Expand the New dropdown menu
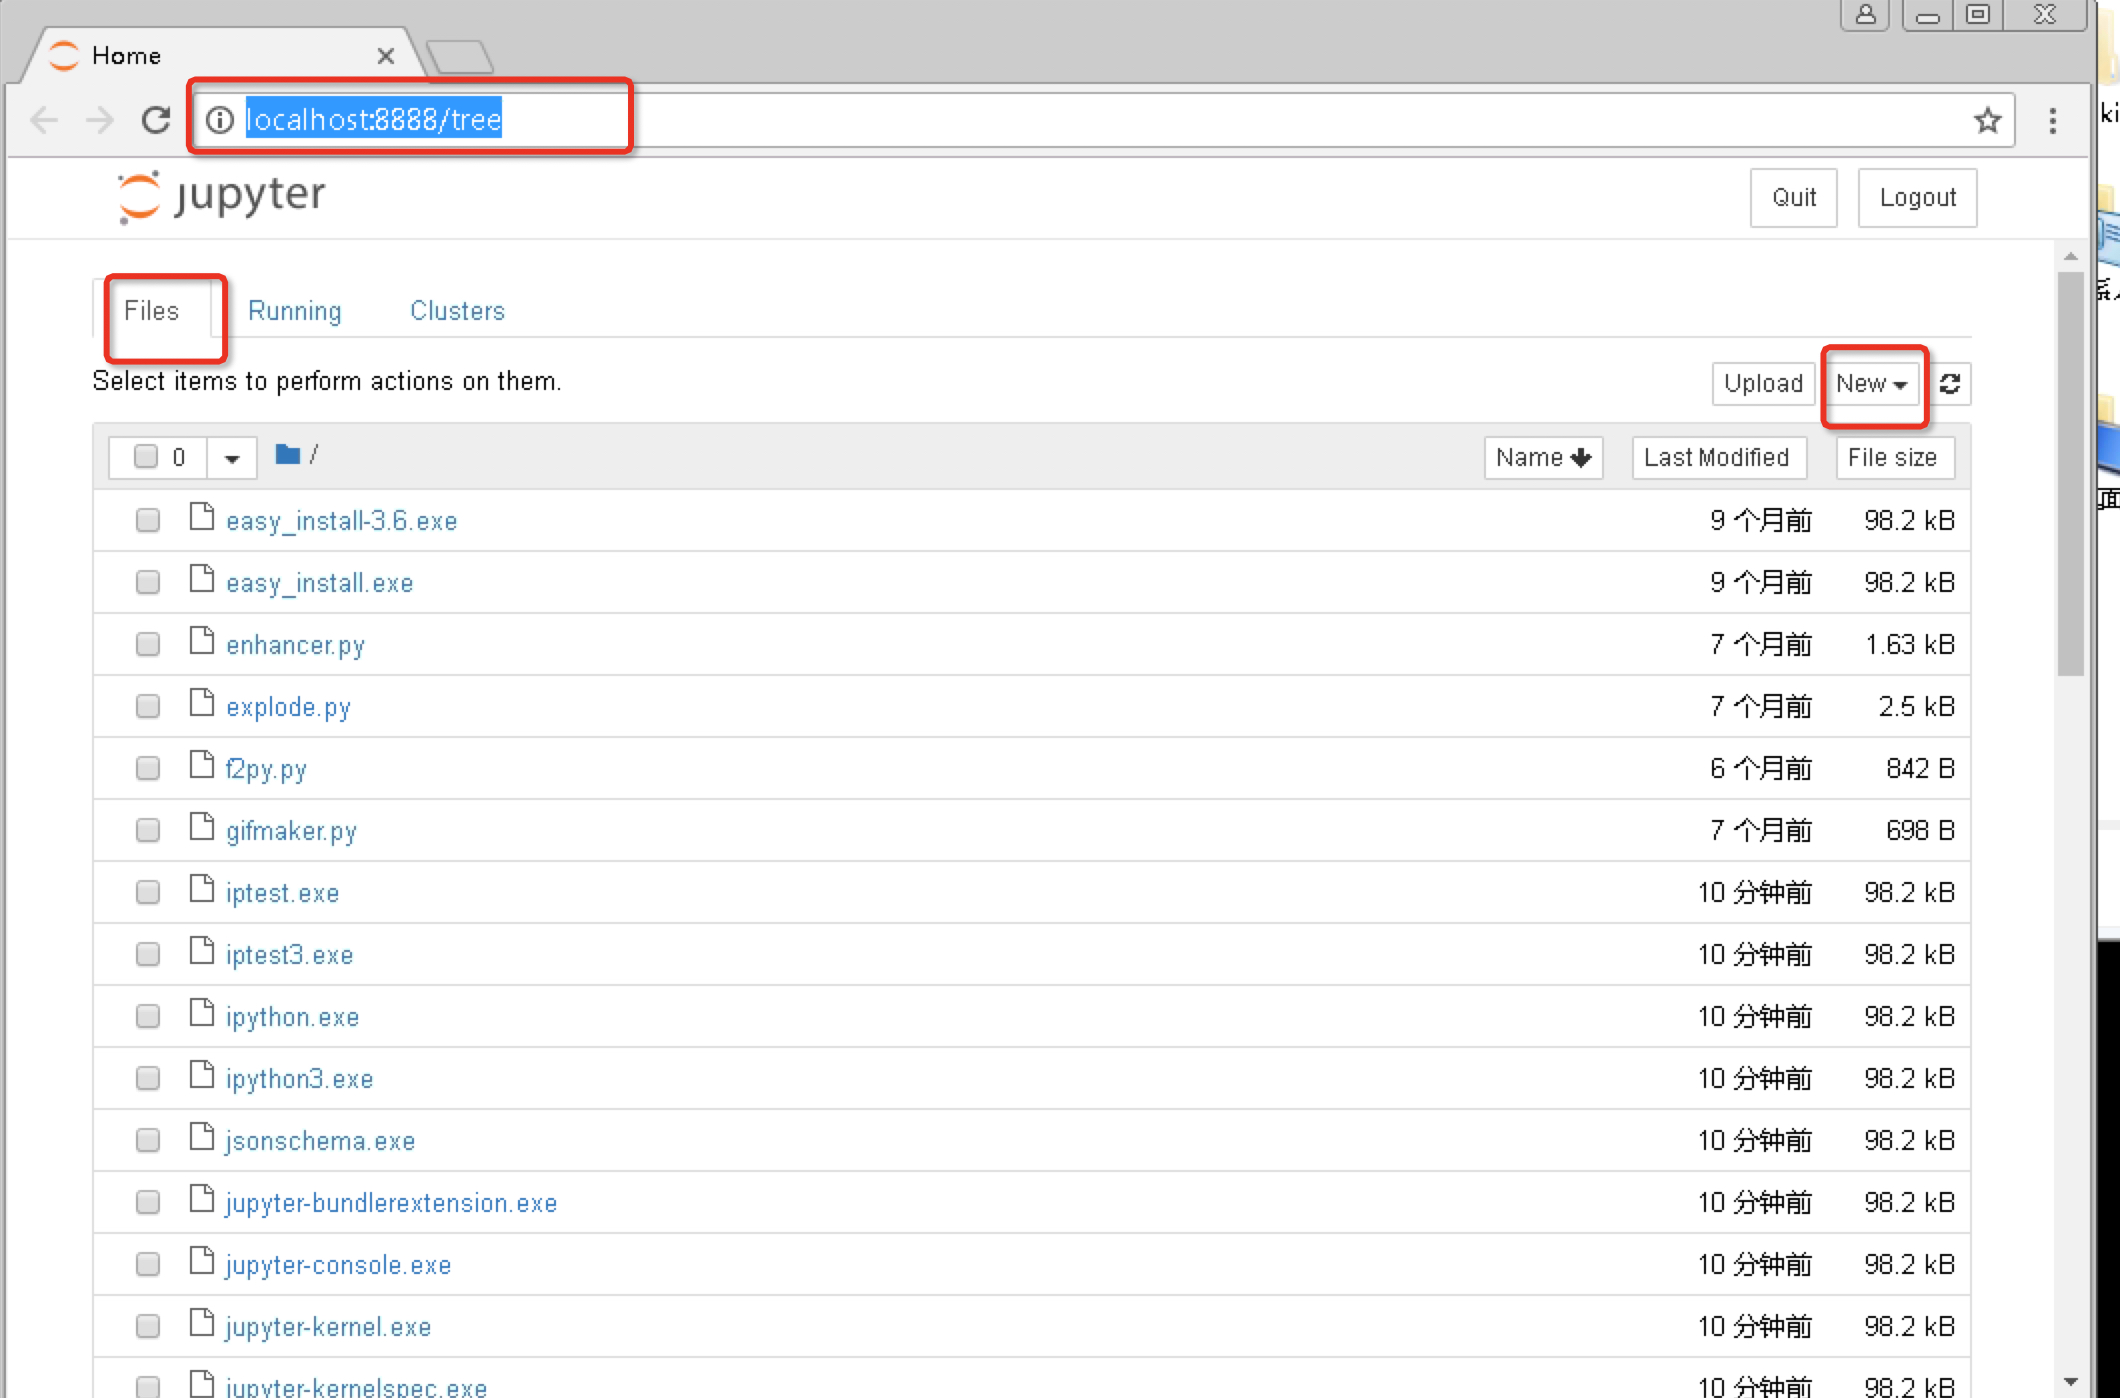The image size is (2120, 1398). pyautogui.click(x=1871, y=384)
